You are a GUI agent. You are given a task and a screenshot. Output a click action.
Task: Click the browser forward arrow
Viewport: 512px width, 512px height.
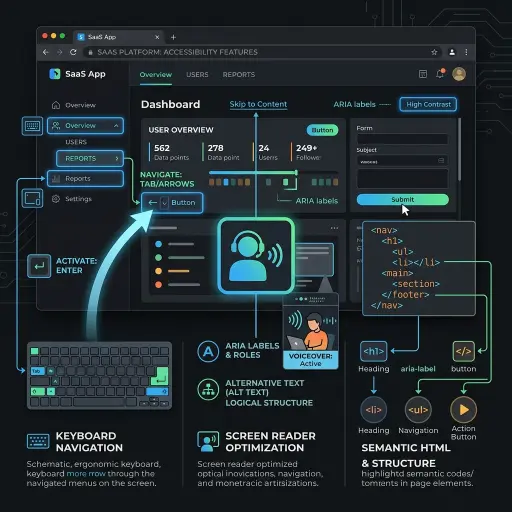(59, 52)
